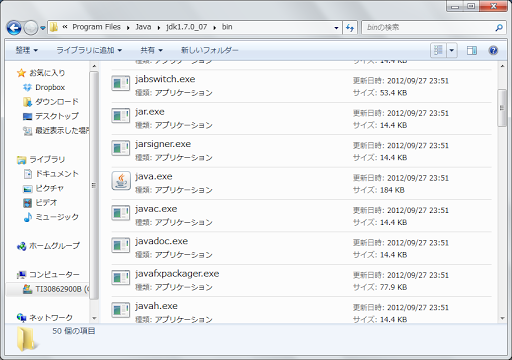Image resolution: width=512 pixels, height=360 pixels.
Task: Select ライブラリ in navigation pane
Action: pyautogui.click(x=41, y=159)
